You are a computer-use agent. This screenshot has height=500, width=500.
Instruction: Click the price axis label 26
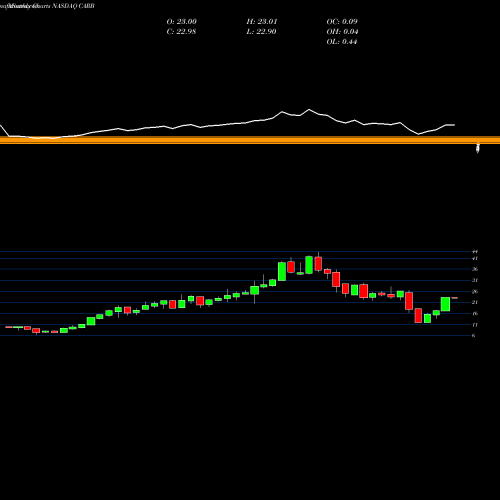tap(475, 292)
